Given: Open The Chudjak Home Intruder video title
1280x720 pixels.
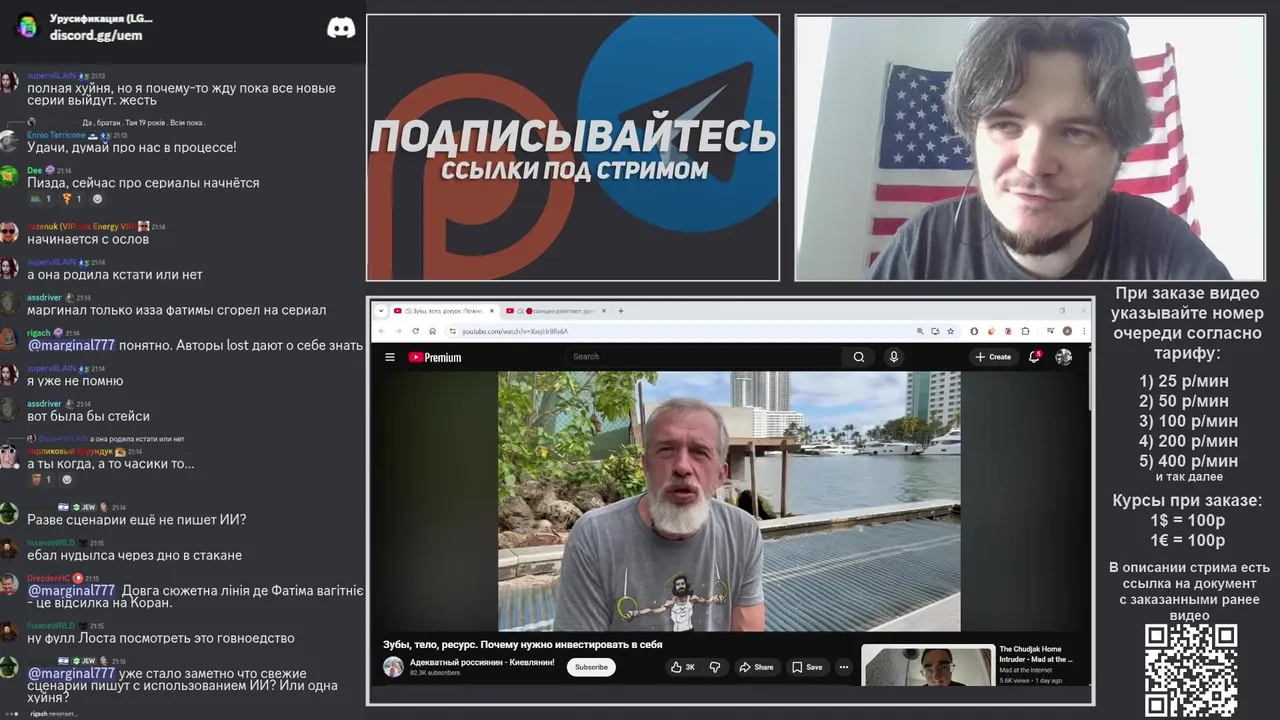Looking at the screenshot, I should click(1036, 654).
